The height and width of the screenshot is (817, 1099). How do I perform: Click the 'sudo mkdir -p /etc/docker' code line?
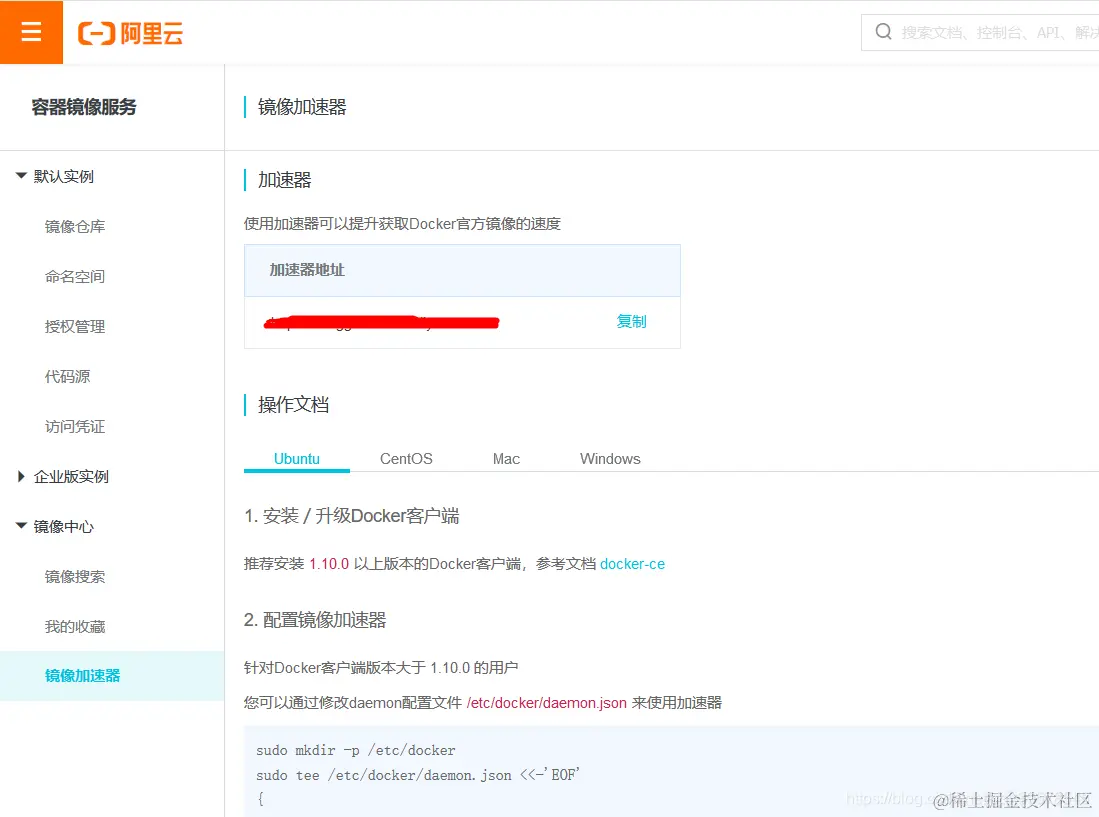click(355, 750)
